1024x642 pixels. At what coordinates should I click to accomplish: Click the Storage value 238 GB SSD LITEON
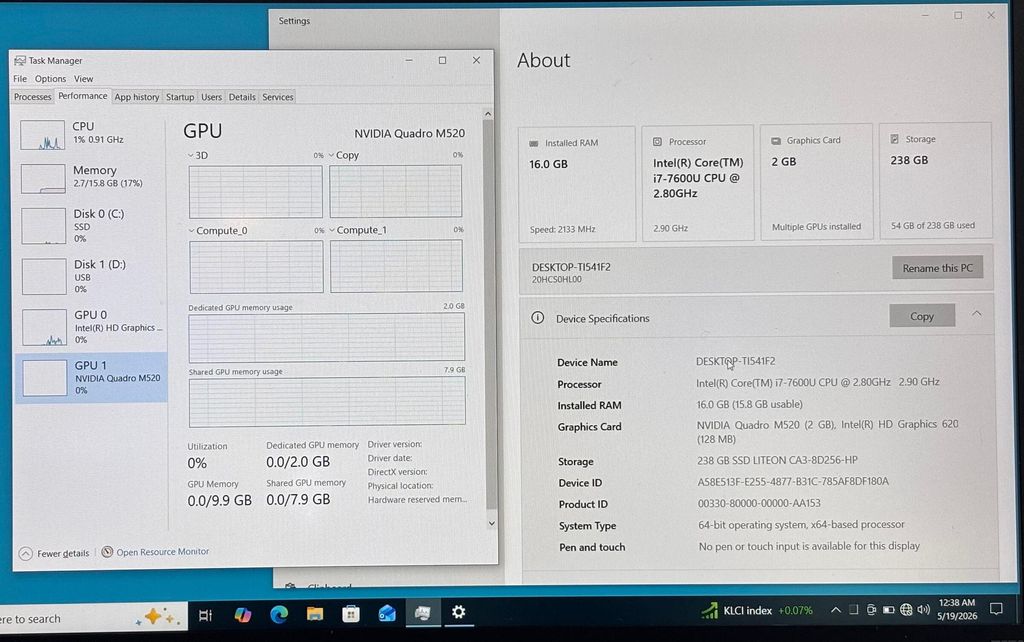tap(777, 460)
